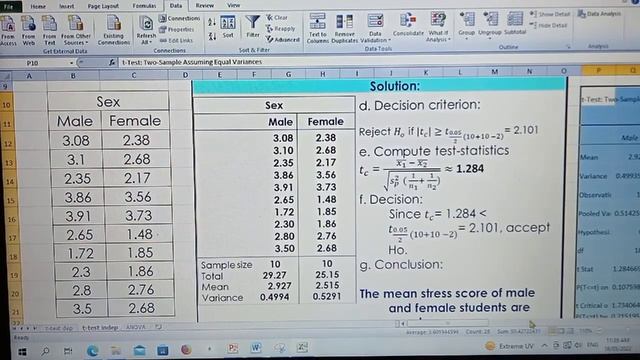640x360 pixels.
Task: Select the ANOVA sheet tab
Action: click(136, 327)
